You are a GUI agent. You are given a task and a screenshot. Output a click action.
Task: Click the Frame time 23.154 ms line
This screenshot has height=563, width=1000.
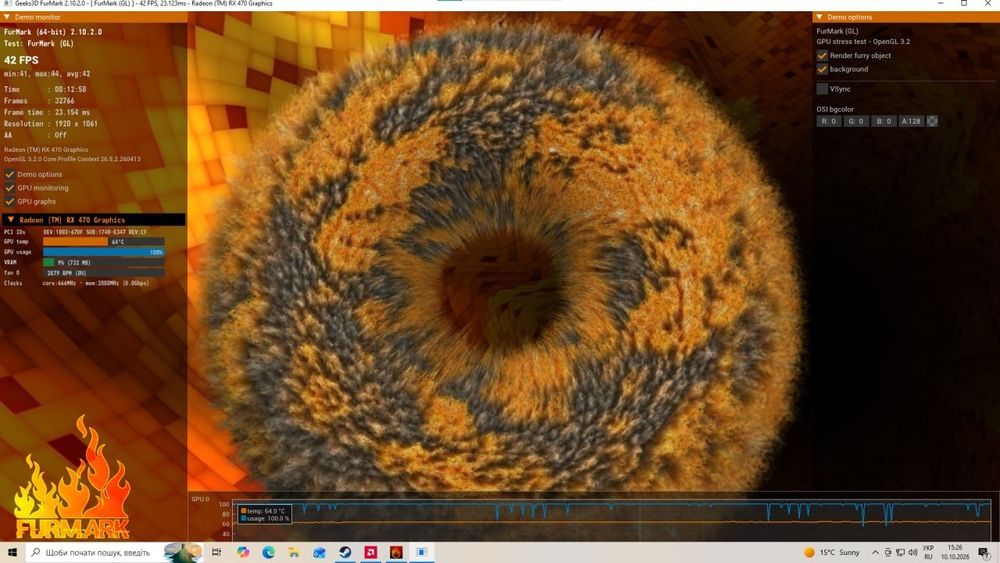(x=47, y=112)
